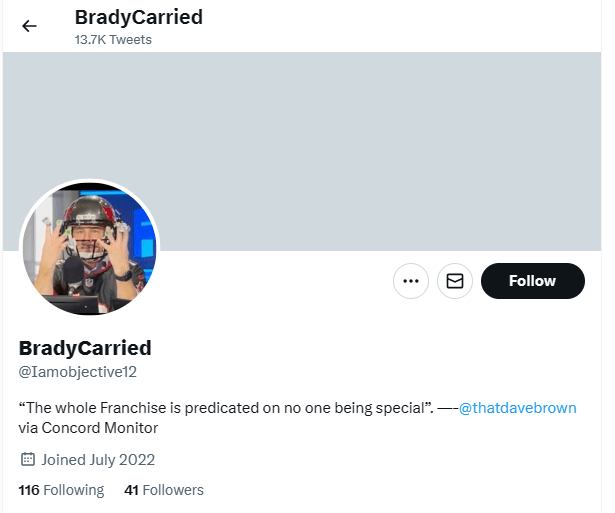Image resolution: width=615 pixels, height=513 pixels.
Task: Click the BradyCarried title in top header
Action: tap(138, 18)
